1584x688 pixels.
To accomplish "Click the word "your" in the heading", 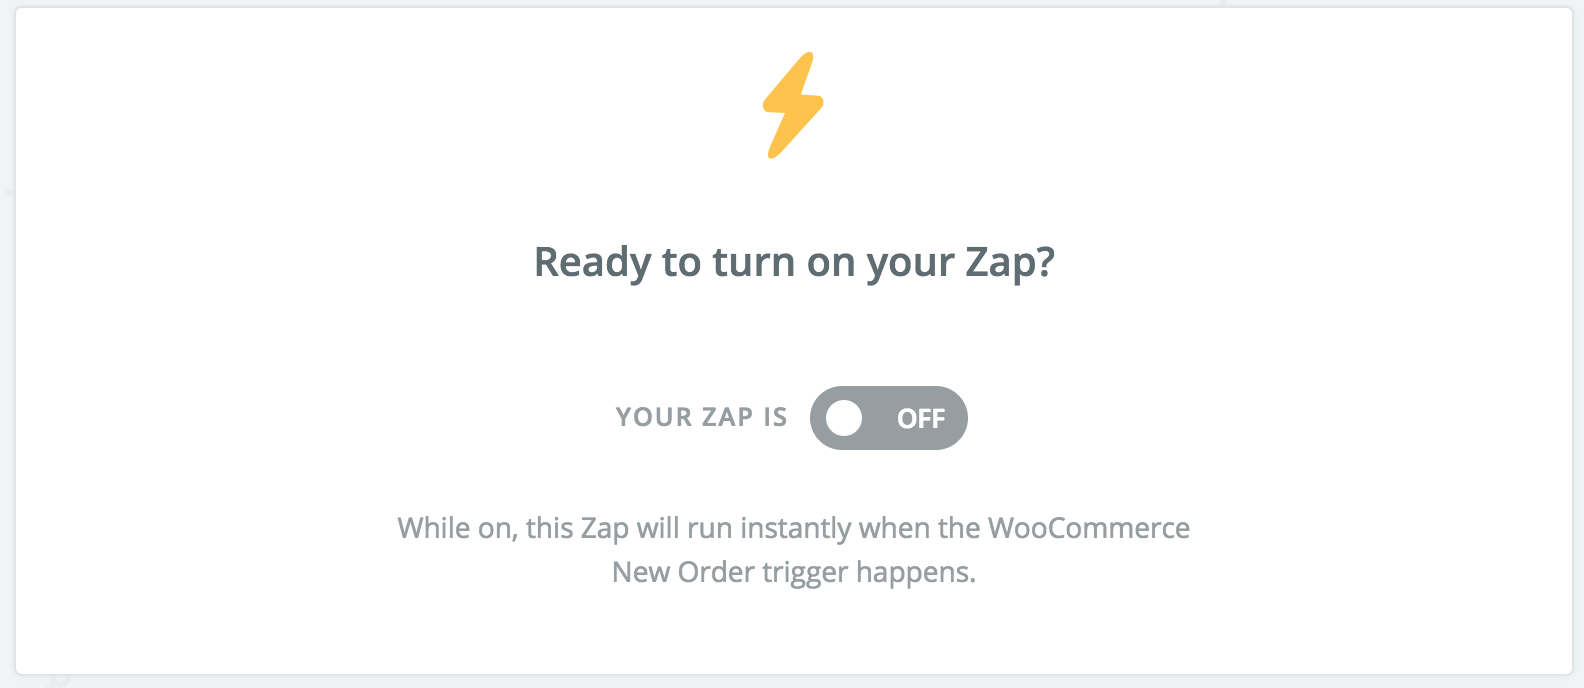I will [911, 263].
